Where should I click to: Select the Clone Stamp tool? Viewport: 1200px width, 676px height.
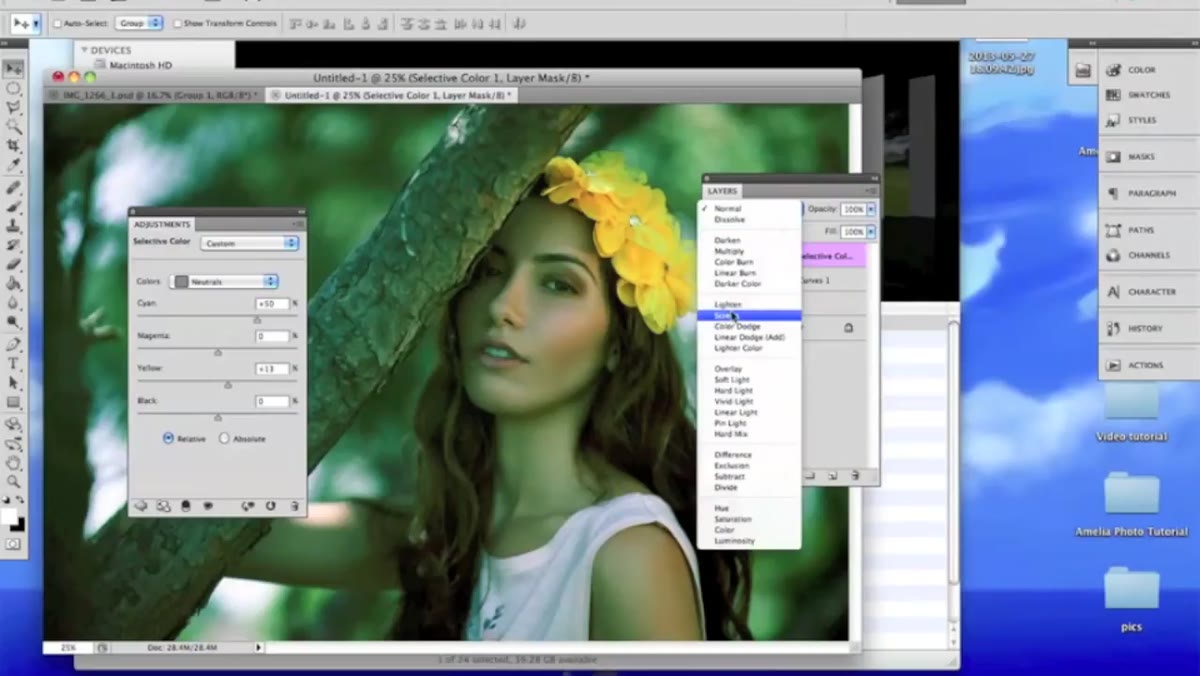13,226
